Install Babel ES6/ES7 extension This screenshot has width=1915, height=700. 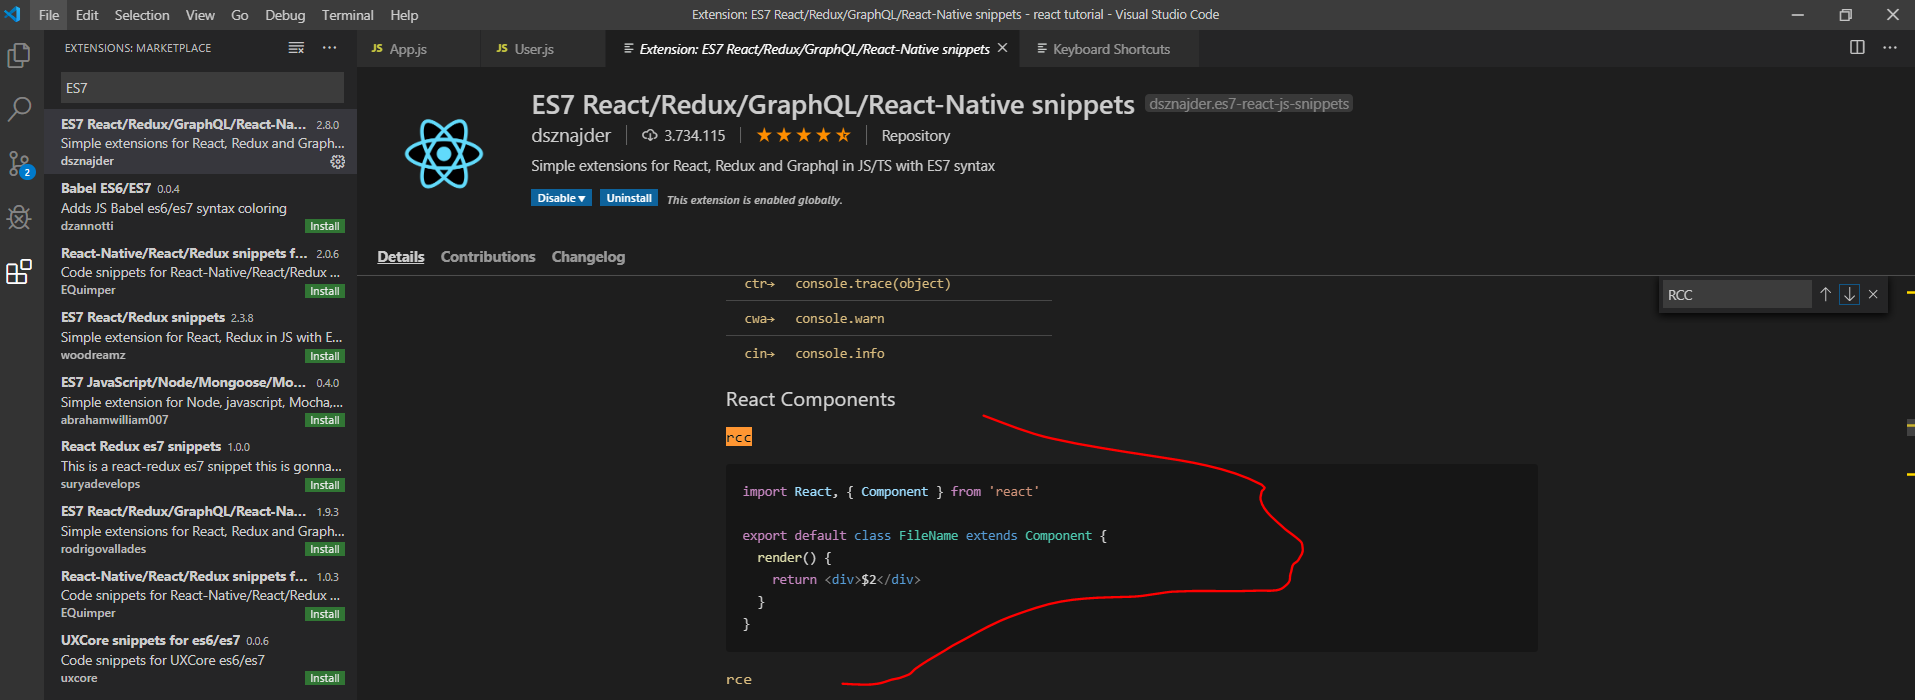pos(324,227)
